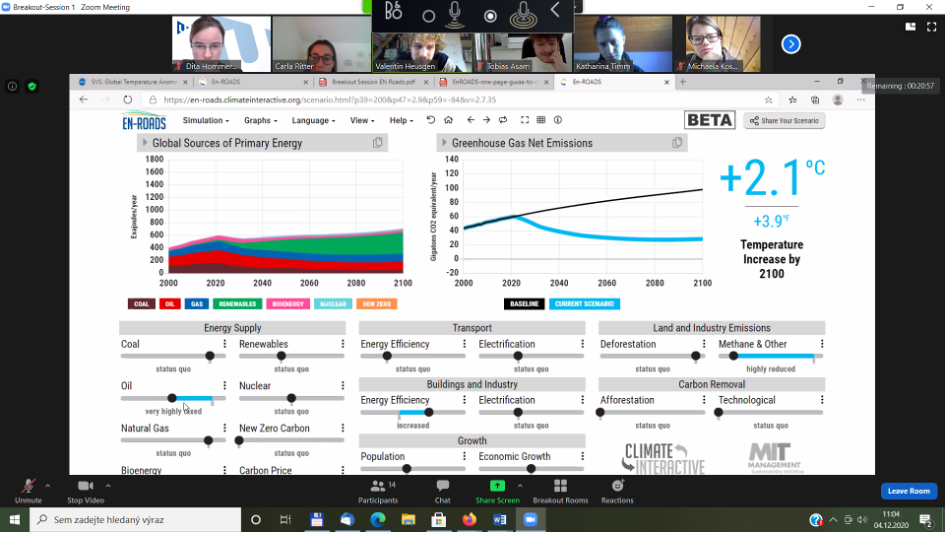This screenshot has width=945, height=533.
Task: Click the browser address bar URL
Action: pos(330,100)
